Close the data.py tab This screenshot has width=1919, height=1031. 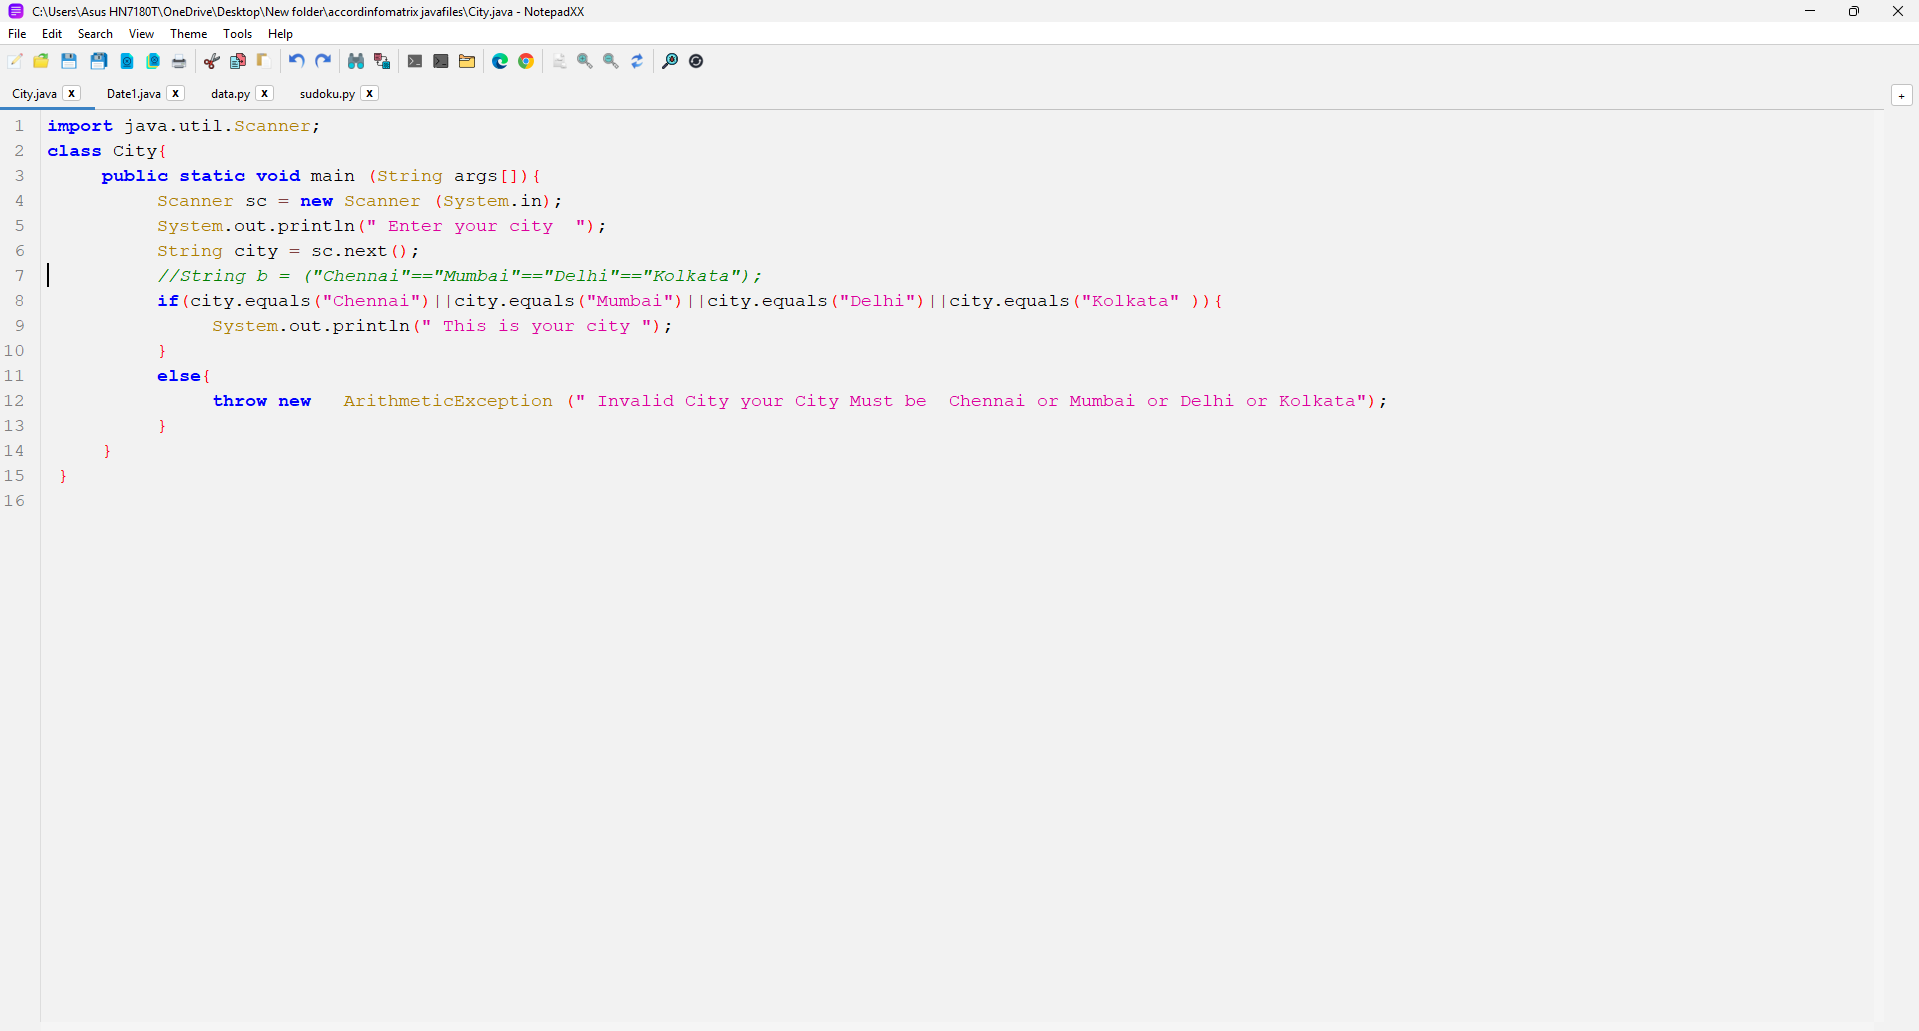click(265, 93)
